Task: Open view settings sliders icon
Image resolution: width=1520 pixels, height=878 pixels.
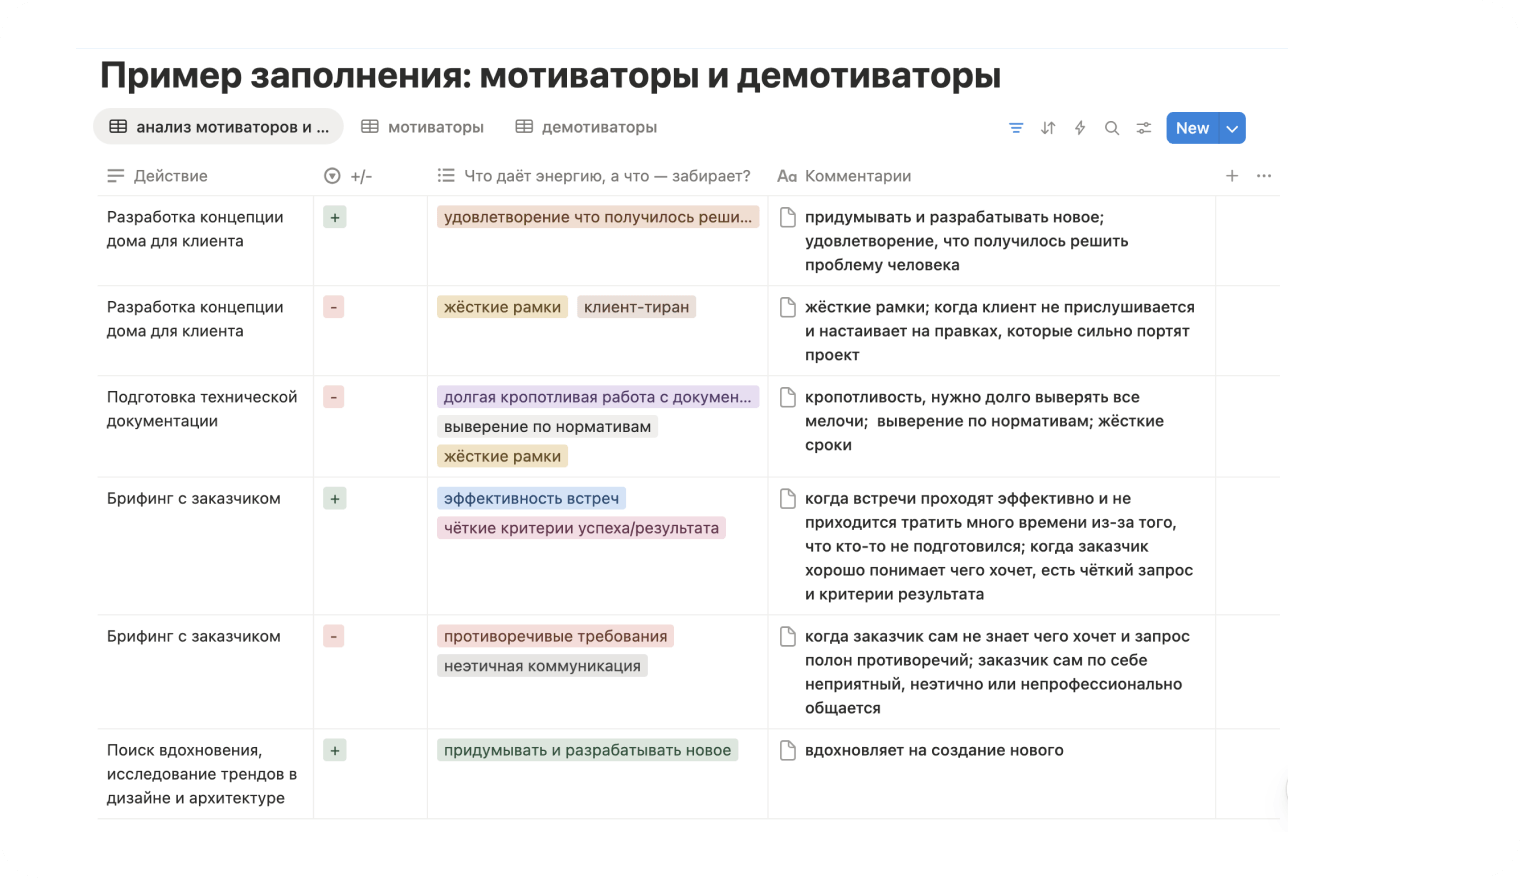Action: pos(1144,128)
